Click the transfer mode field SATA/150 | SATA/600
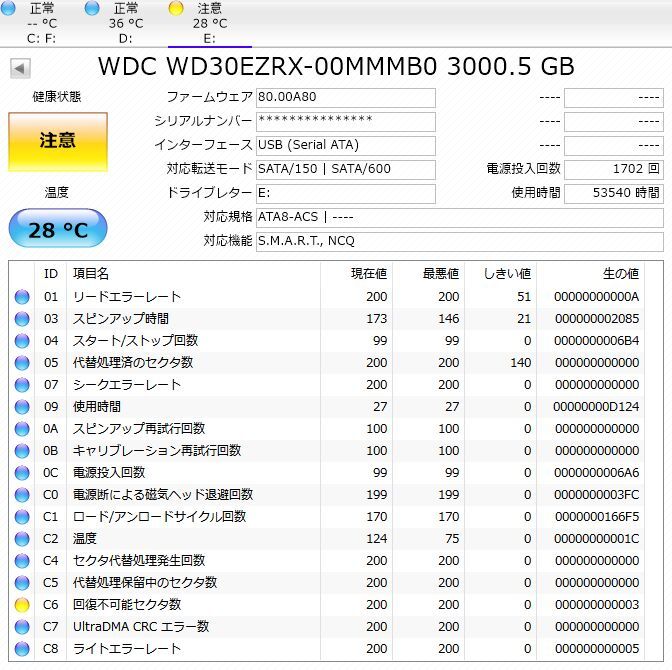 tap(345, 170)
